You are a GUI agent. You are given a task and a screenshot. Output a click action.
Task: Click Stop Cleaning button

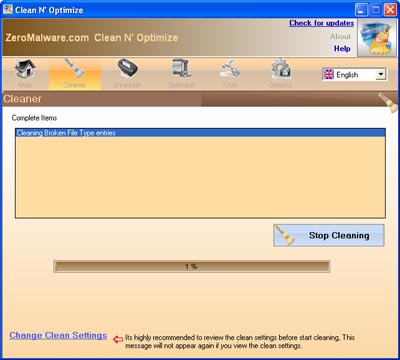[329, 235]
